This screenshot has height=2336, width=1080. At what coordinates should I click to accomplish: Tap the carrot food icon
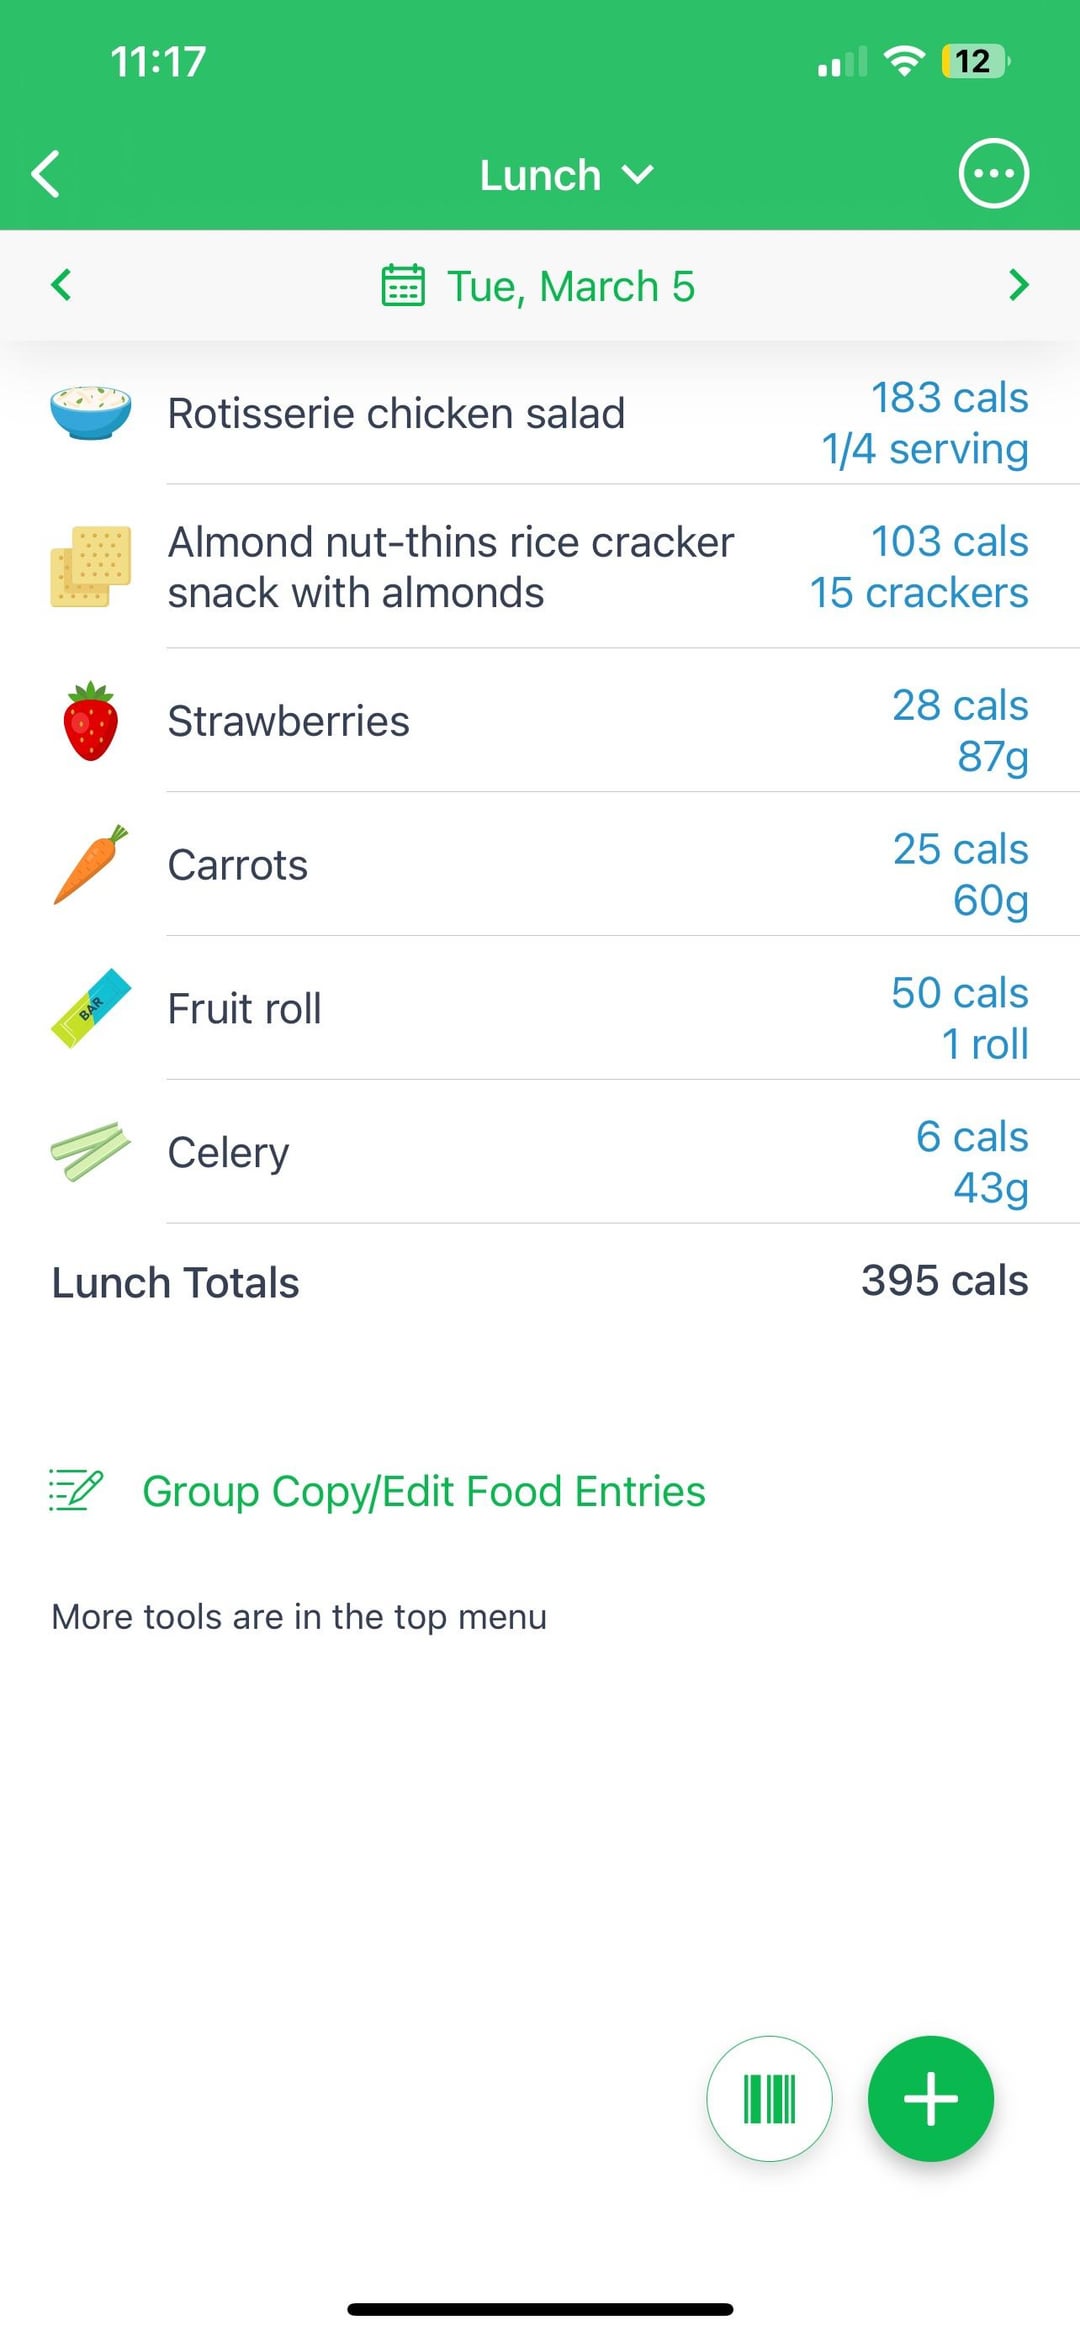pyautogui.click(x=91, y=865)
